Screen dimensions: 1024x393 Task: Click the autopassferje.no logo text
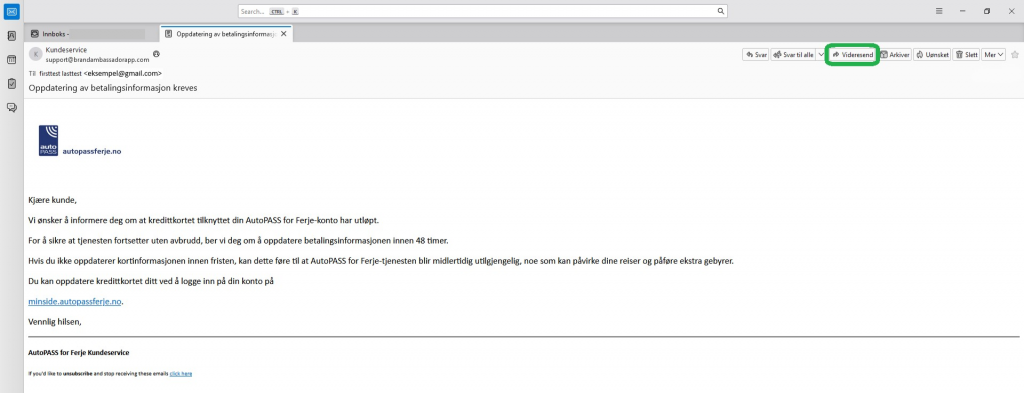[91, 151]
